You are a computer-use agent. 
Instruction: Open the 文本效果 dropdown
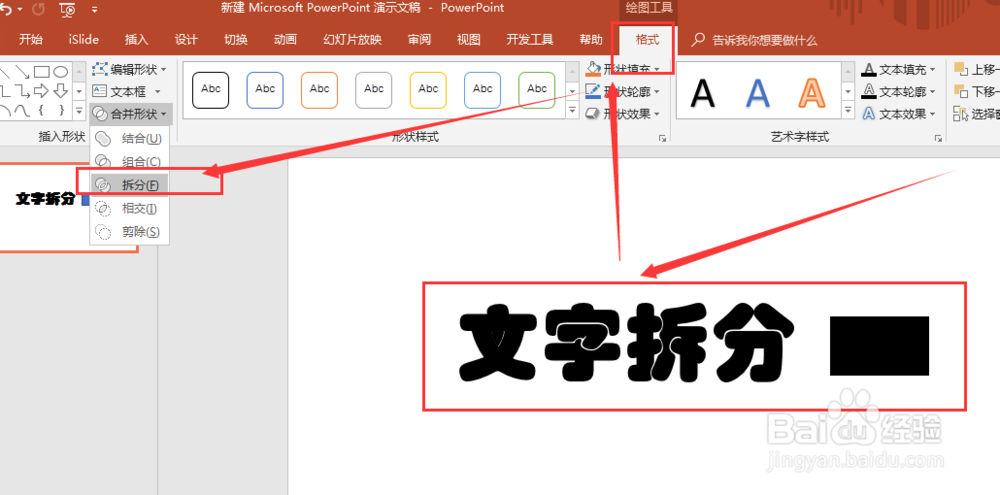coord(899,114)
